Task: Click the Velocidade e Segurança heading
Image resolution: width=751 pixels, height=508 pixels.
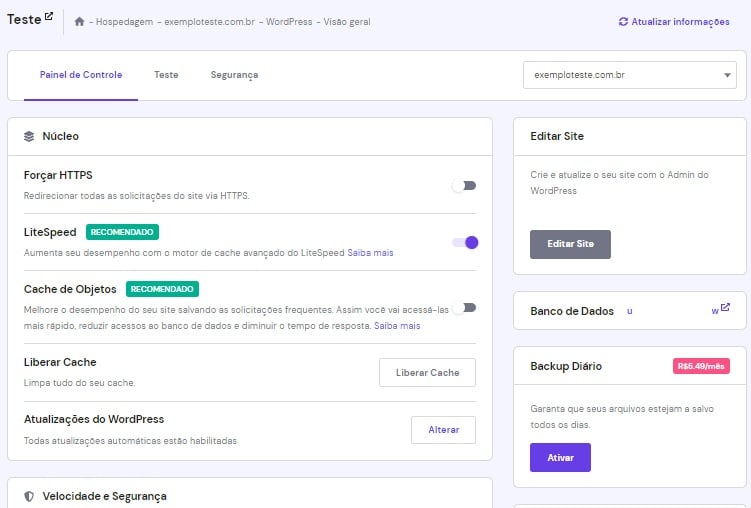Action: (x=104, y=497)
